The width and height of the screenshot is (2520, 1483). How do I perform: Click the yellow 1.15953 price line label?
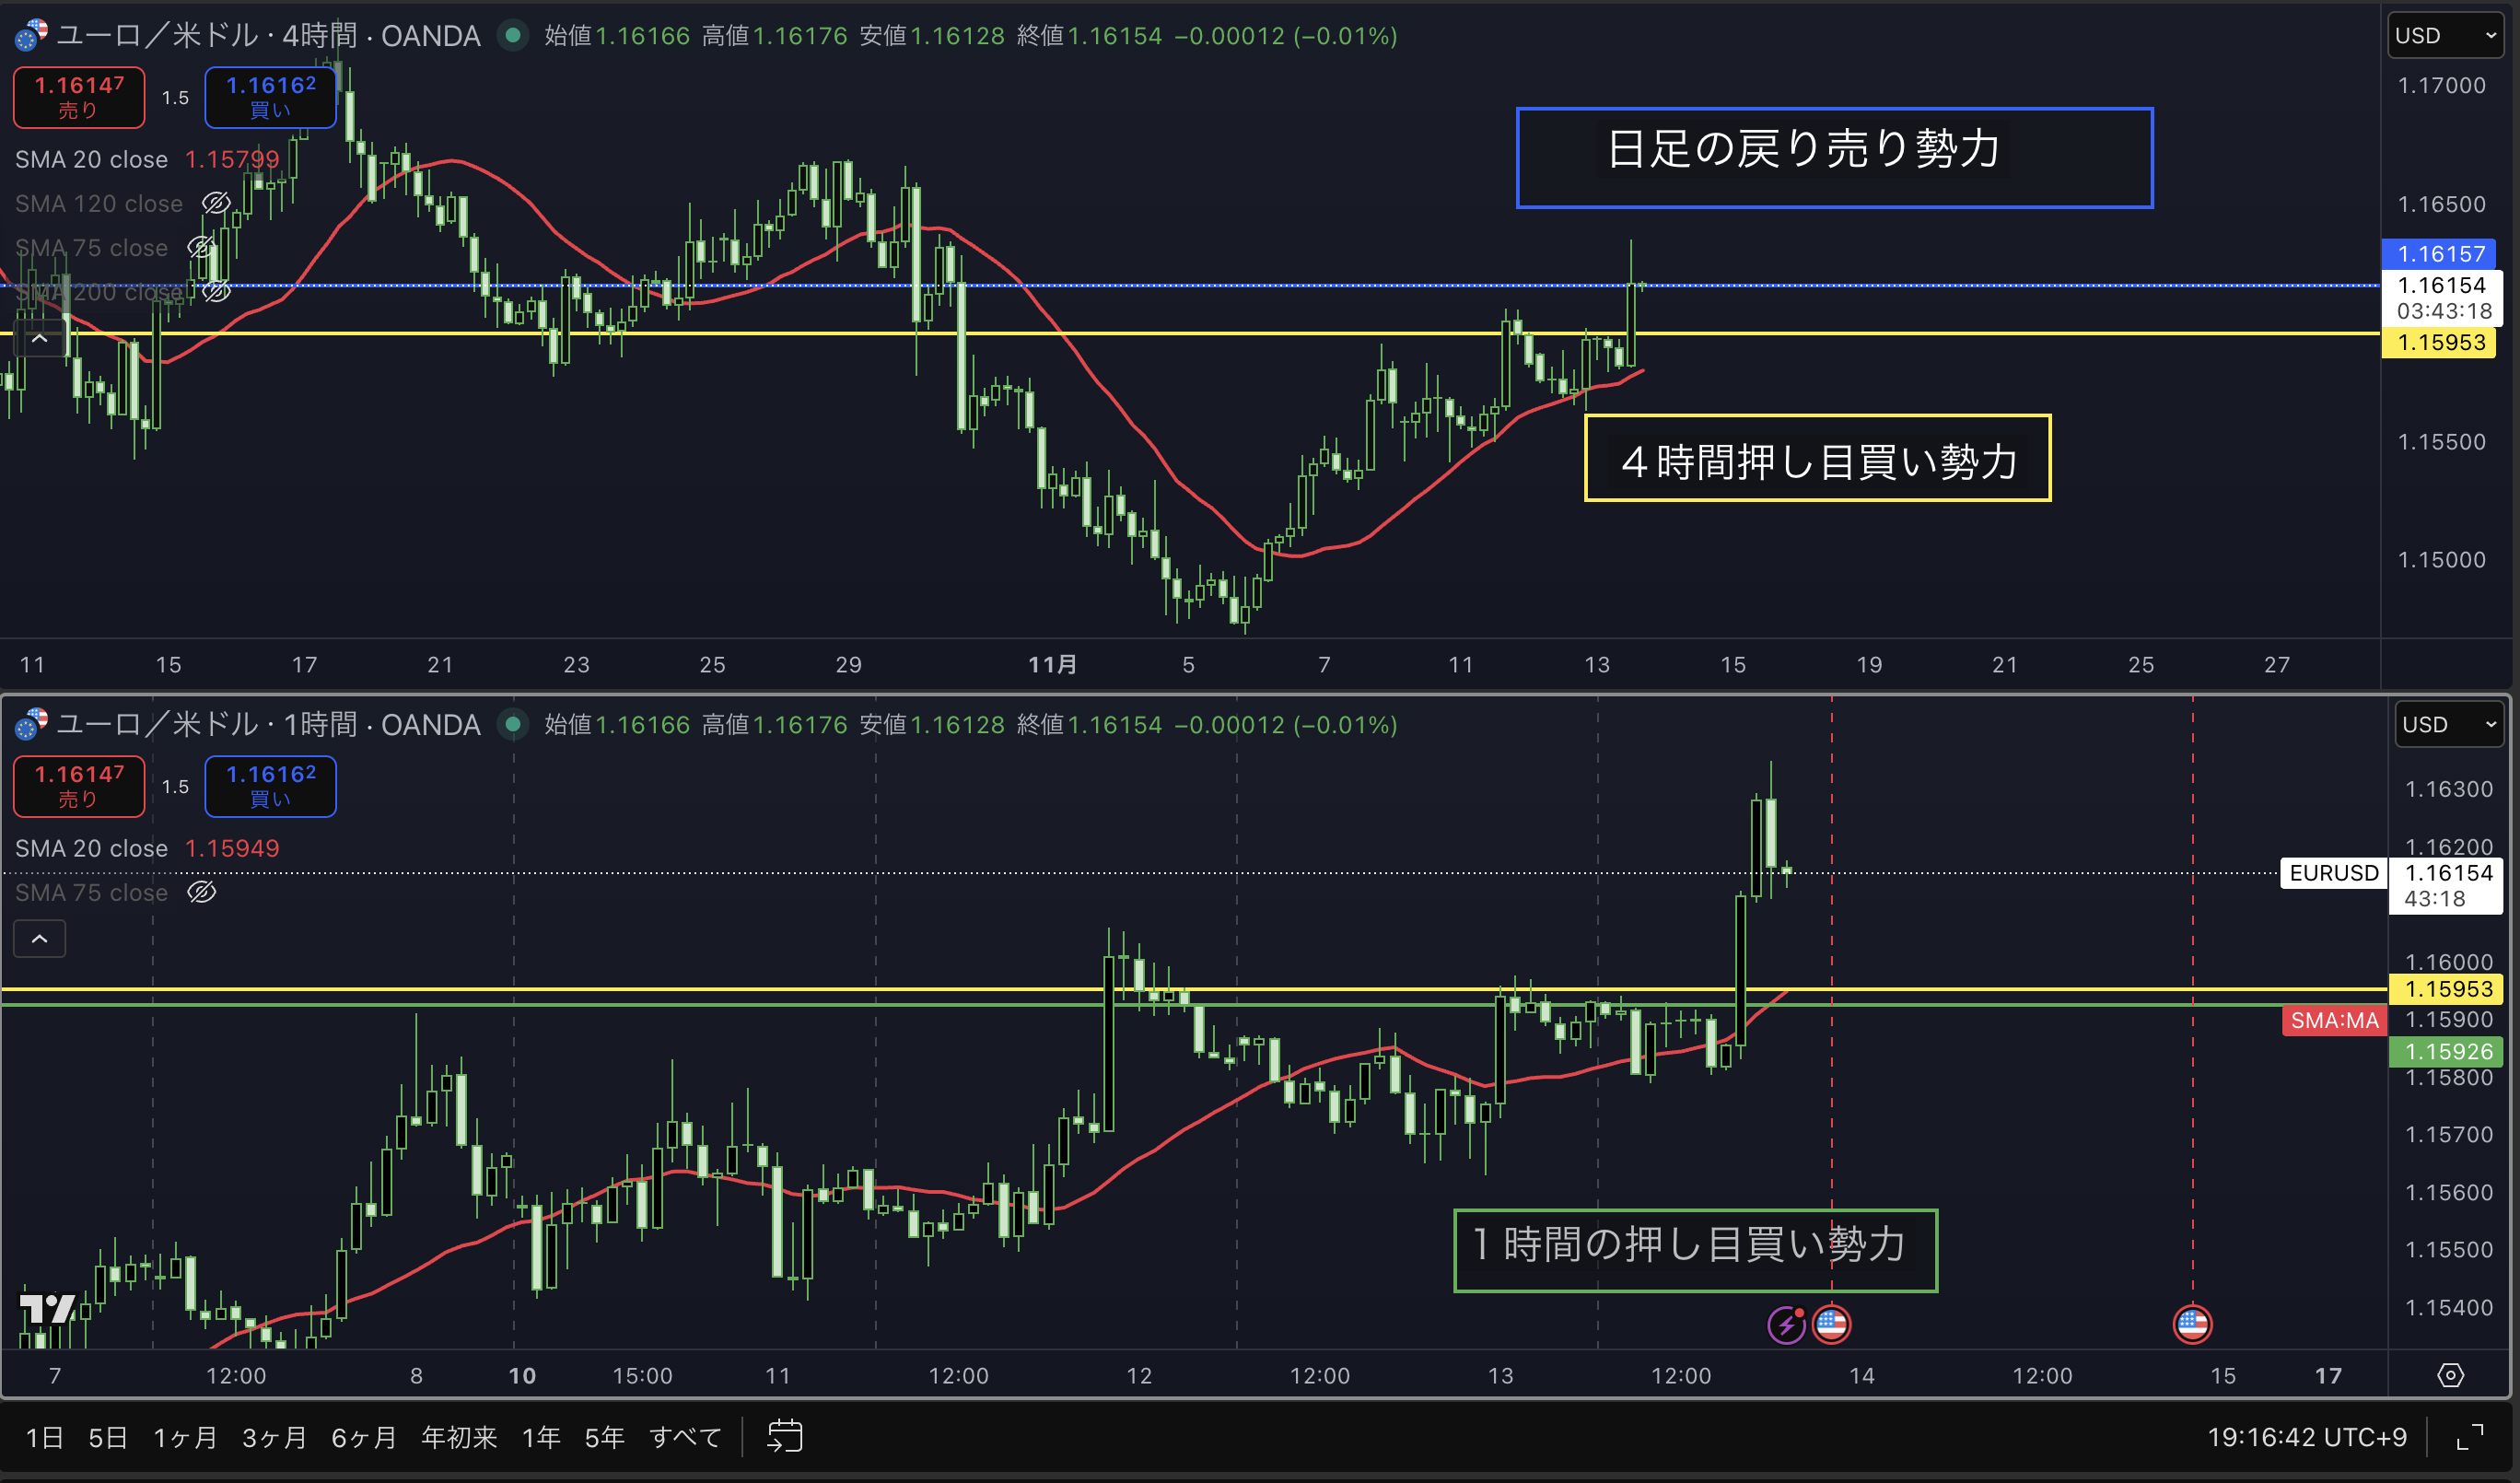pyautogui.click(x=2440, y=342)
